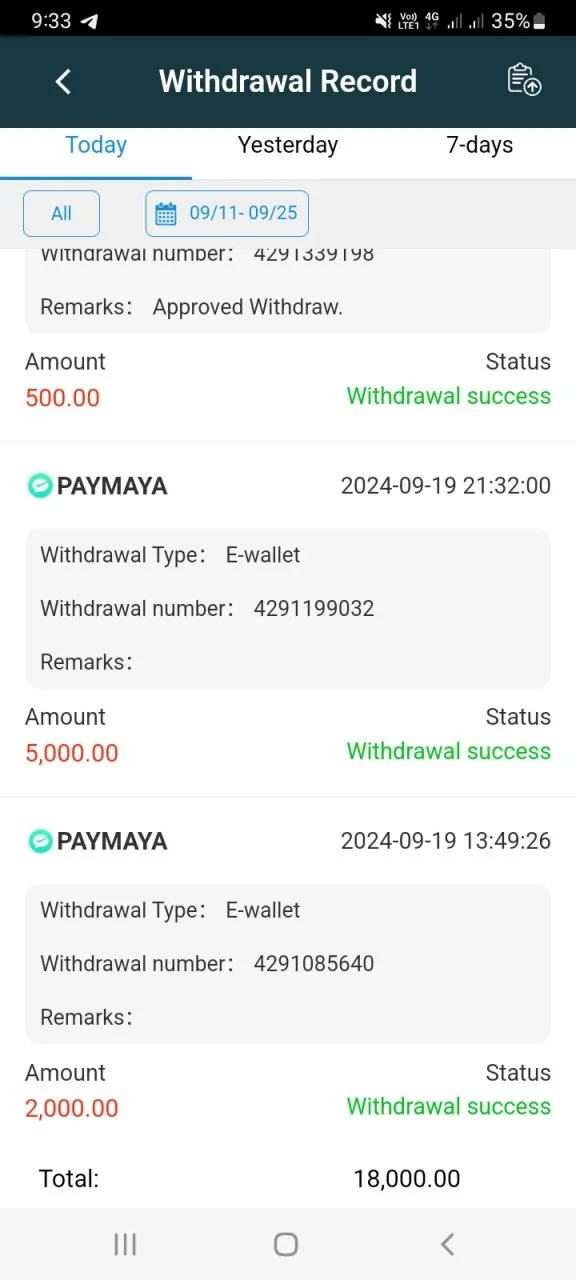Viewport: 576px width, 1280px height.
Task: Tap Withdrawal success status of 2,000.00 record
Action: click(449, 1106)
